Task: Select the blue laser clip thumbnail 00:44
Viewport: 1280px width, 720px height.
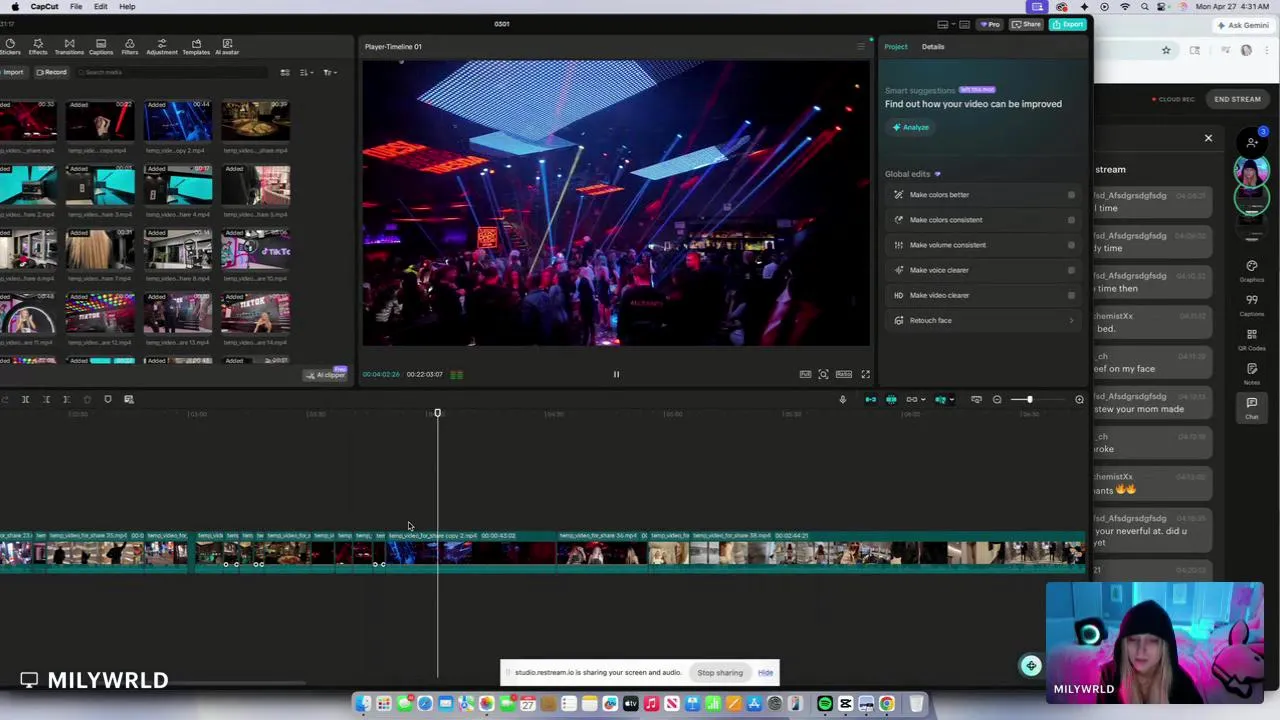Action: (177, 121)
